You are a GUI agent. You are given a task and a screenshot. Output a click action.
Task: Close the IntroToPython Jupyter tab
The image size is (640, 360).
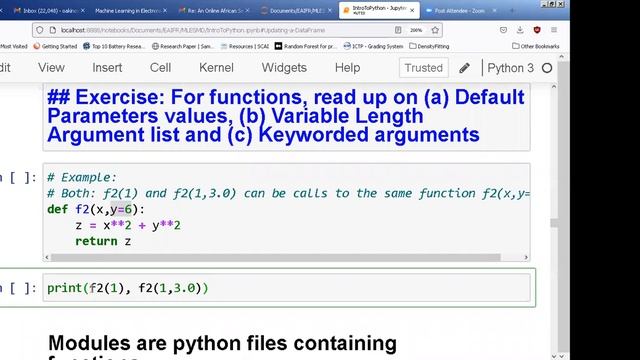412,11
